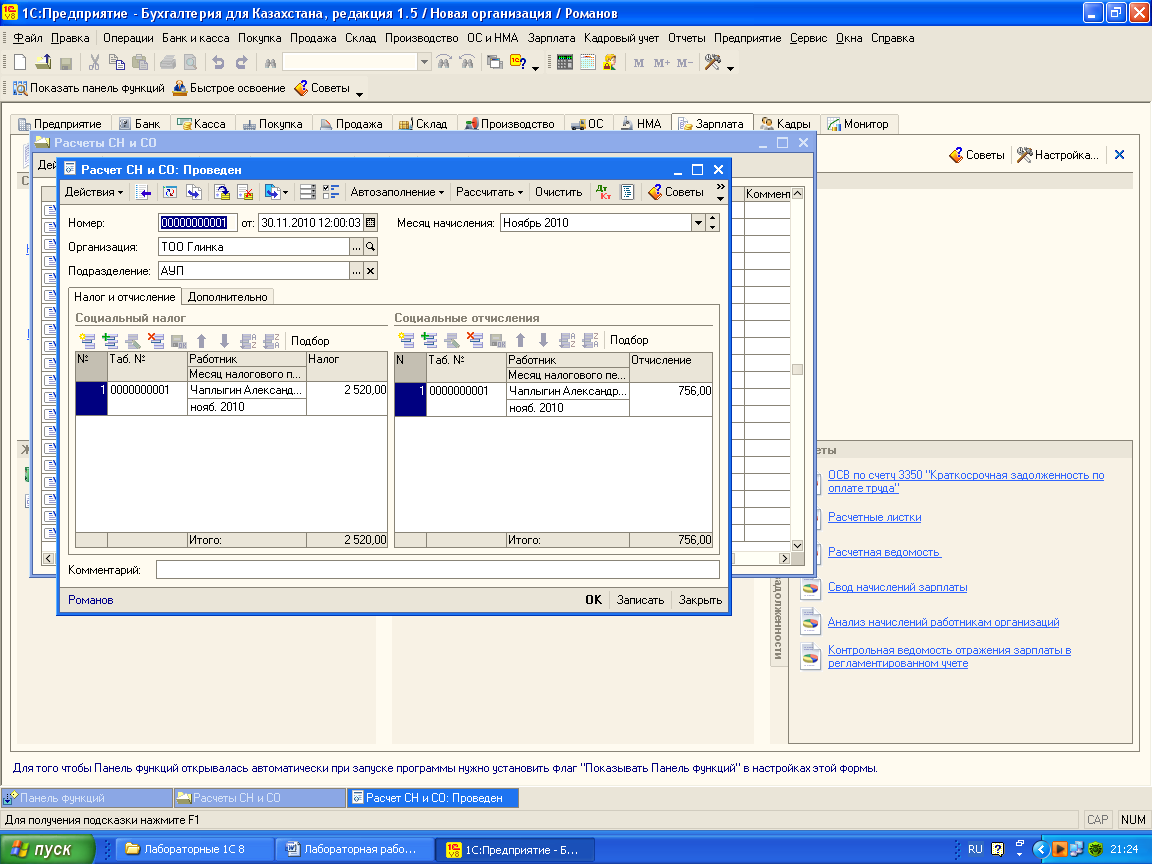Move row up in Социальный налог table

pyautogui.click(x=201, y=341)
